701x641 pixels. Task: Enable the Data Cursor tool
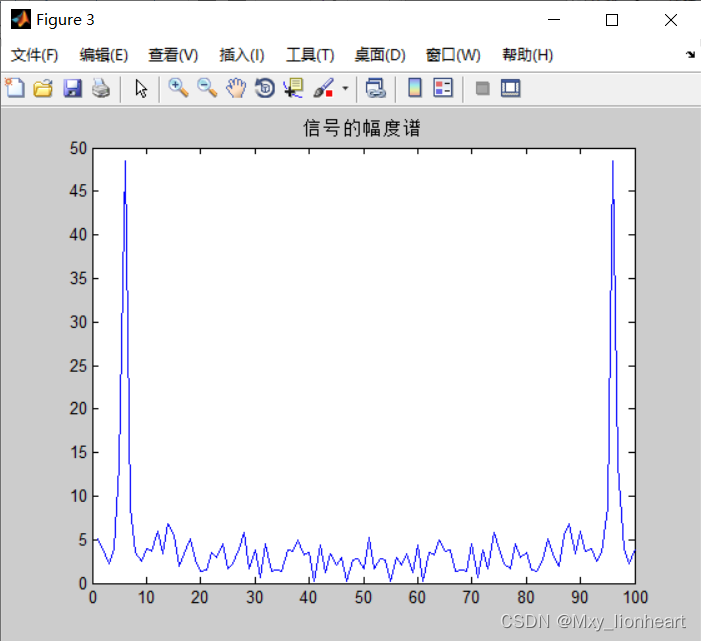pos(294,88)
